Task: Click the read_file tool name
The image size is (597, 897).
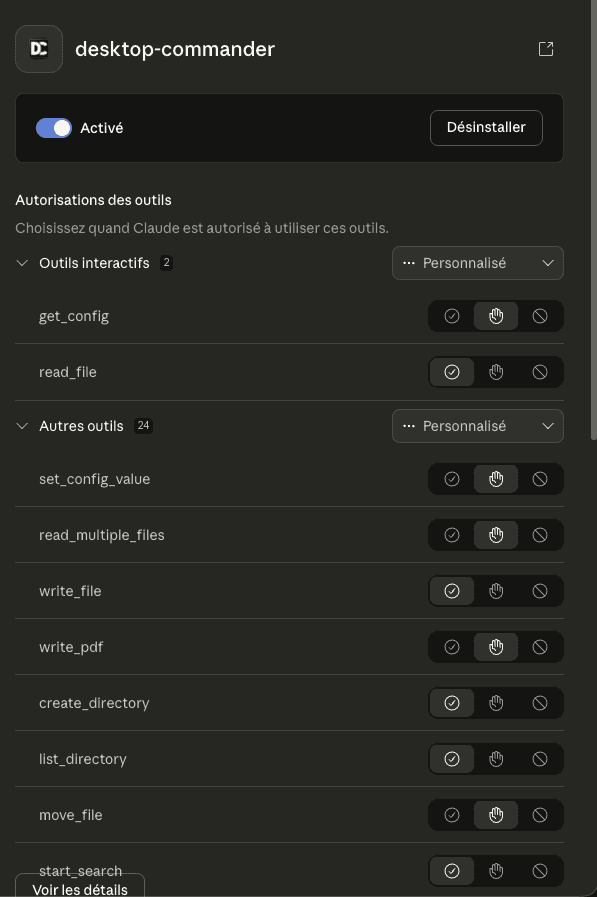Action: (67, 372)
